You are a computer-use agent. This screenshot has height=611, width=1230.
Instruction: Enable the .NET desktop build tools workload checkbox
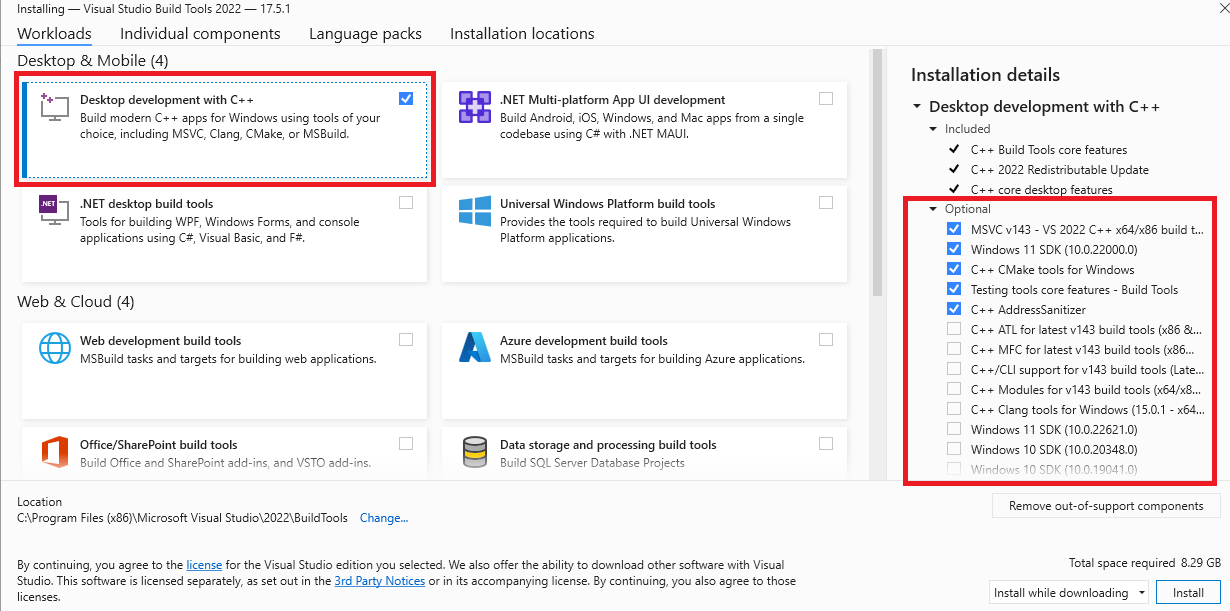(x=406, y=201)
